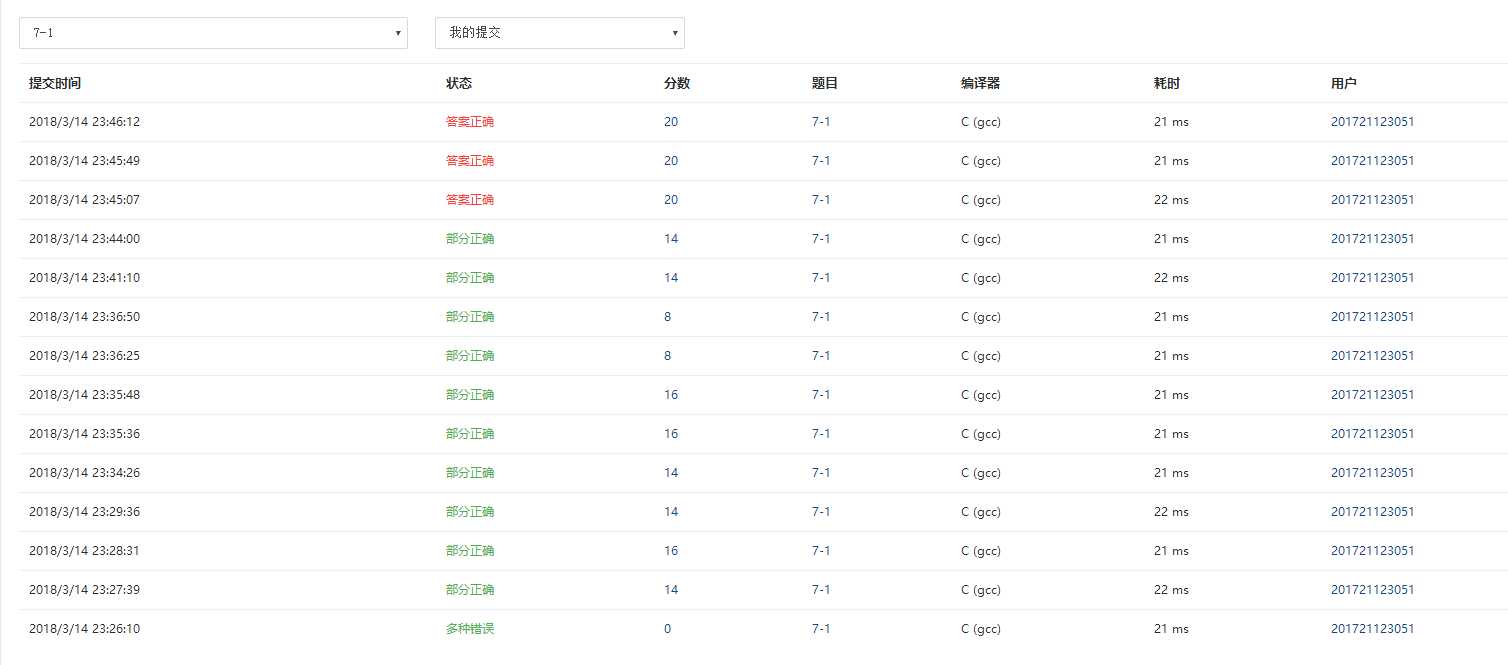Click user 201721123051 in the 23:34:26 row
Screen dimensions: 1508x665
(x=1372, y=473)
